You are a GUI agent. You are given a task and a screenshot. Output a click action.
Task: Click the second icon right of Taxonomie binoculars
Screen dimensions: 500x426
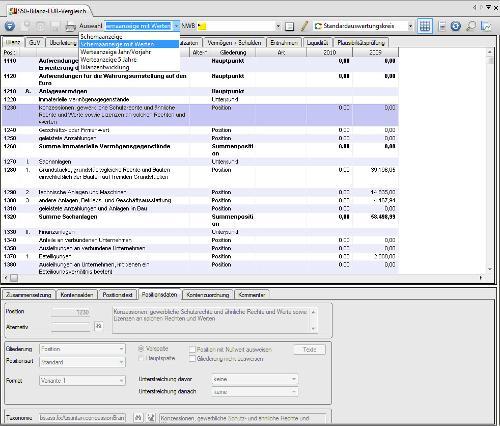click(151, 417)
